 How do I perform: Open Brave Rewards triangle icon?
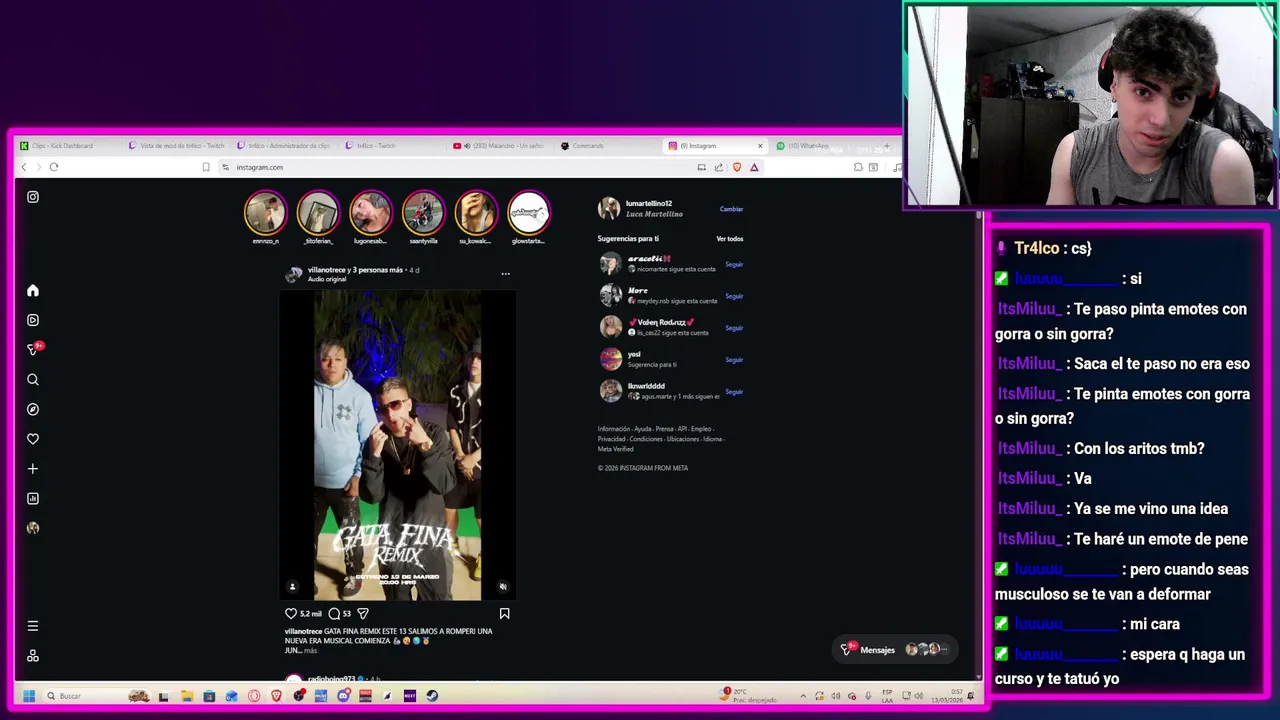[x=754, y=167]
